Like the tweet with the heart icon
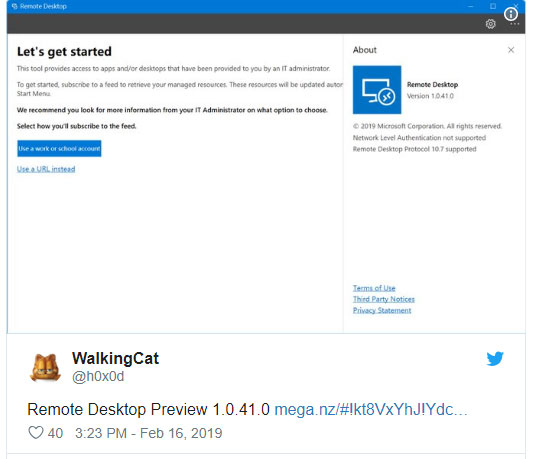 tap(36, 433)
